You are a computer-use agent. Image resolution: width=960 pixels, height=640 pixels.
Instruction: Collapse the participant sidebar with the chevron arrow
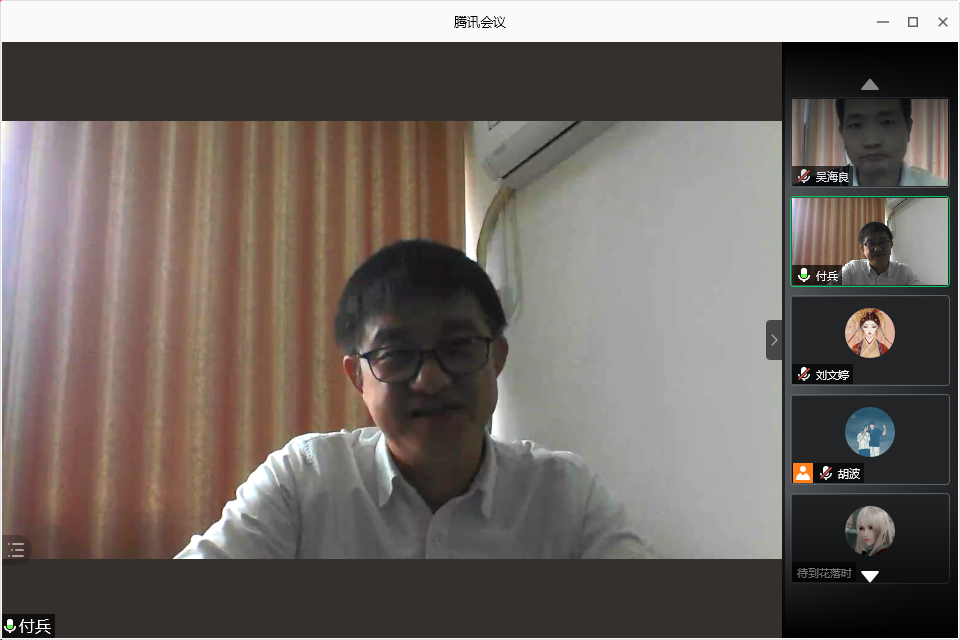(x=774, y=340)
